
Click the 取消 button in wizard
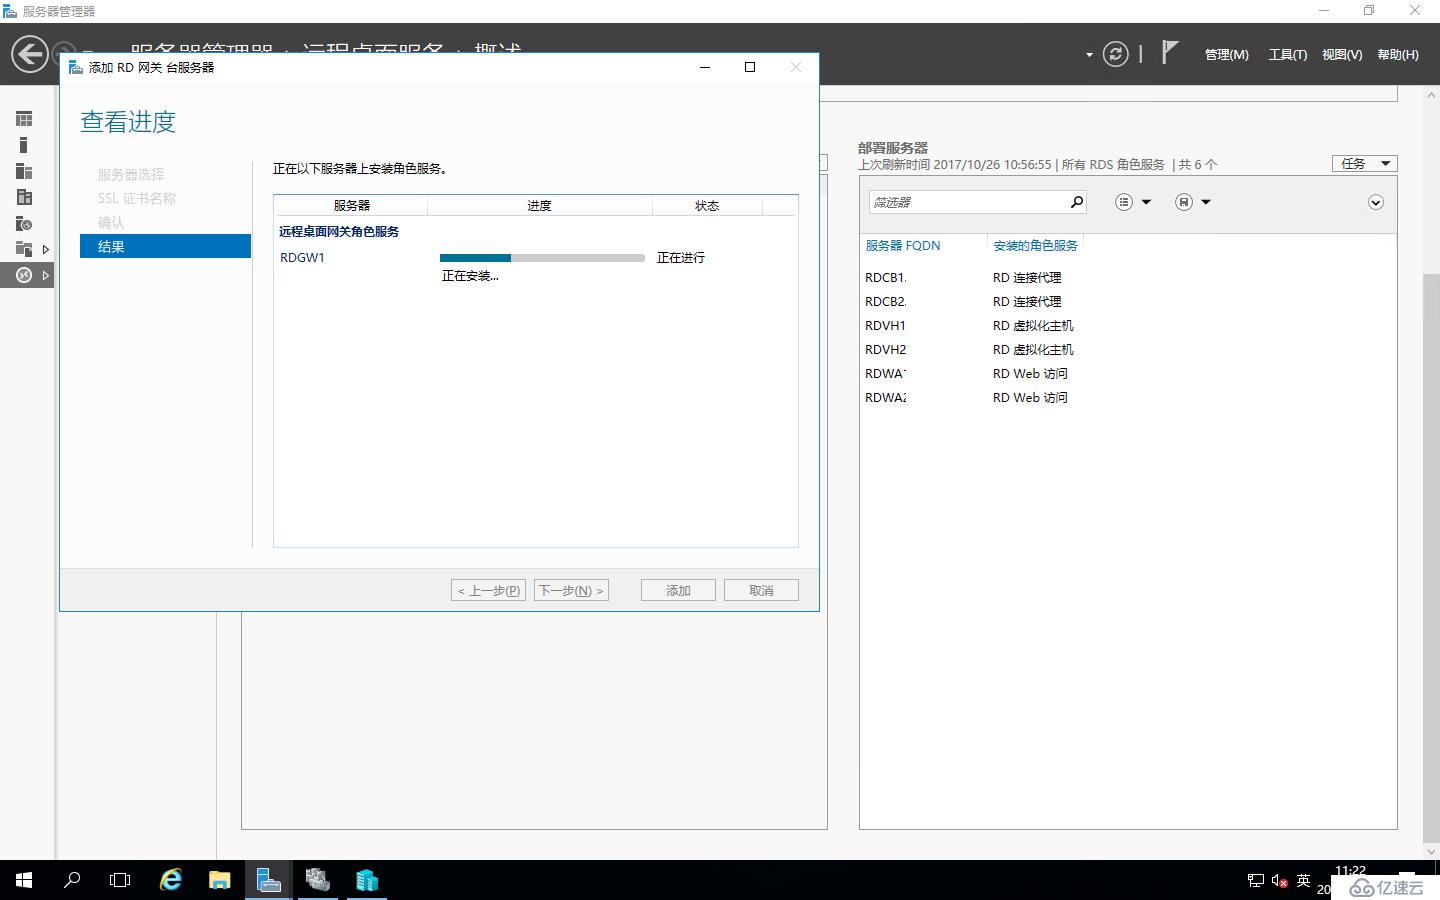(761, 590)
